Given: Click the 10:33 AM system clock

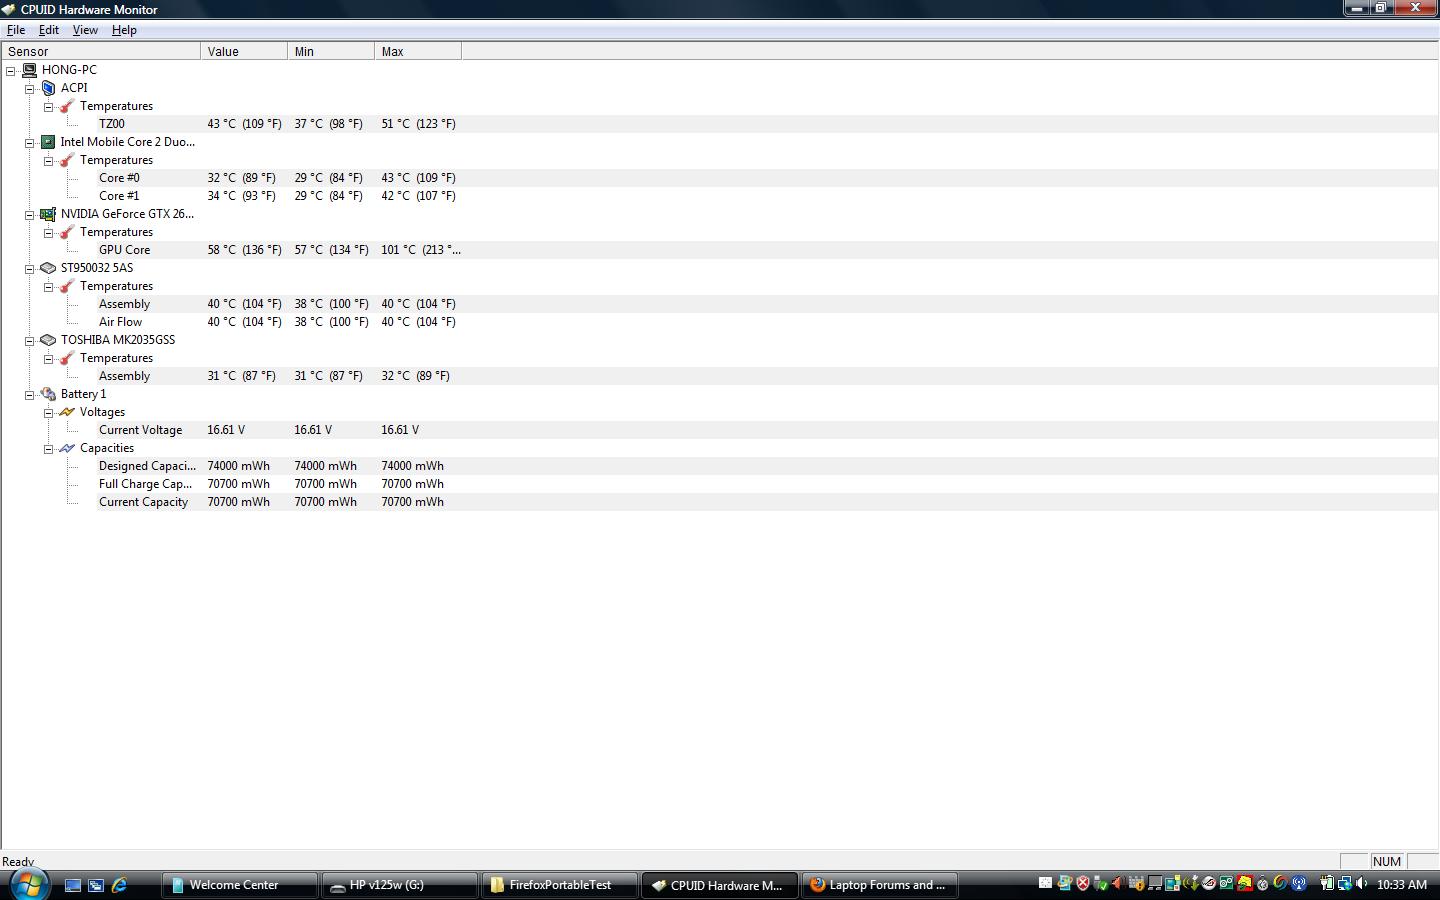Looking at the screenshot, I should tap(1401, 885).
